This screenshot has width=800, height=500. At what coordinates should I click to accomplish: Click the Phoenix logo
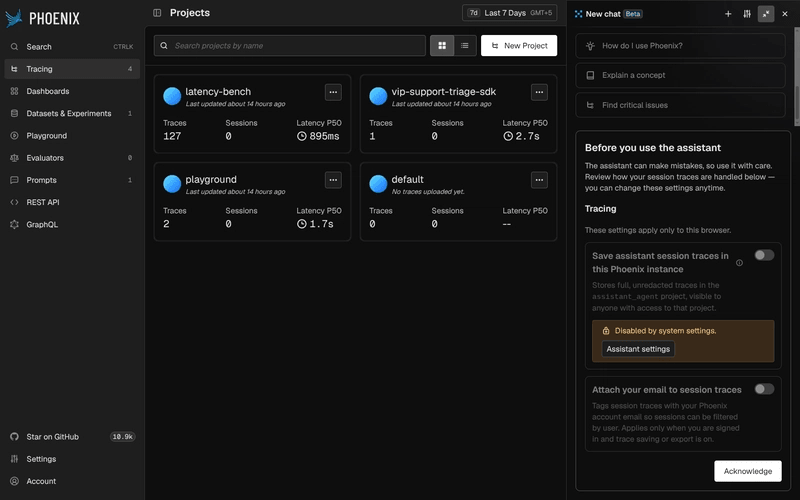point(42,18)
